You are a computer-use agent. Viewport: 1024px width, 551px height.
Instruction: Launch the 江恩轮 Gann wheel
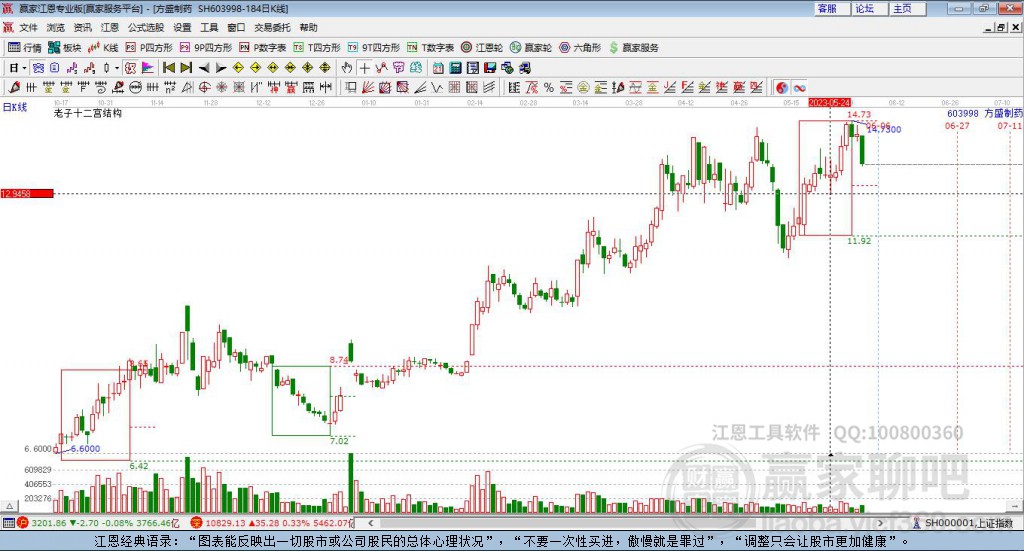(x=482, y=48)
